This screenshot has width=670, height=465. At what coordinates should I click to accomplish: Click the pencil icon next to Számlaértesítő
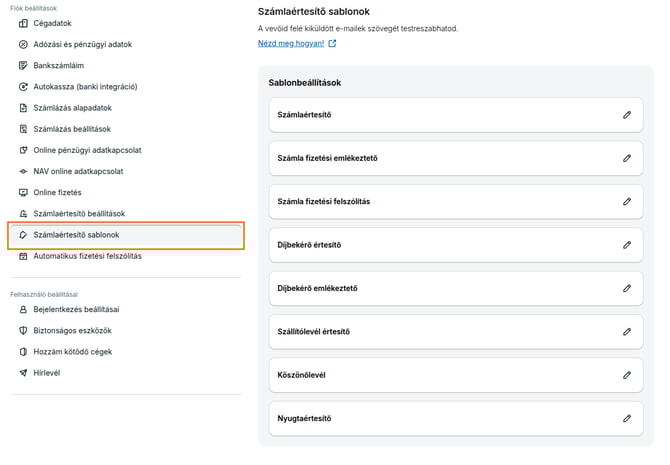[627, 115]
